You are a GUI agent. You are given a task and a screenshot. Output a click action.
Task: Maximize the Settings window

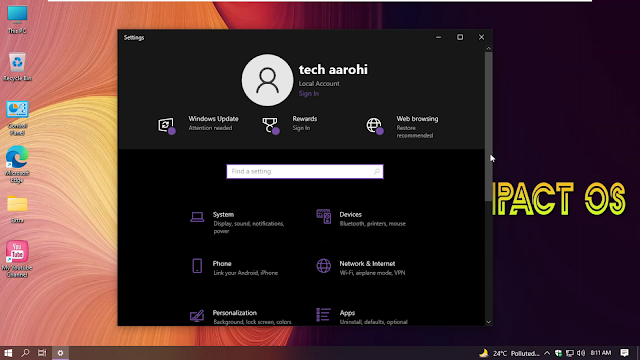tap(460, 37)
